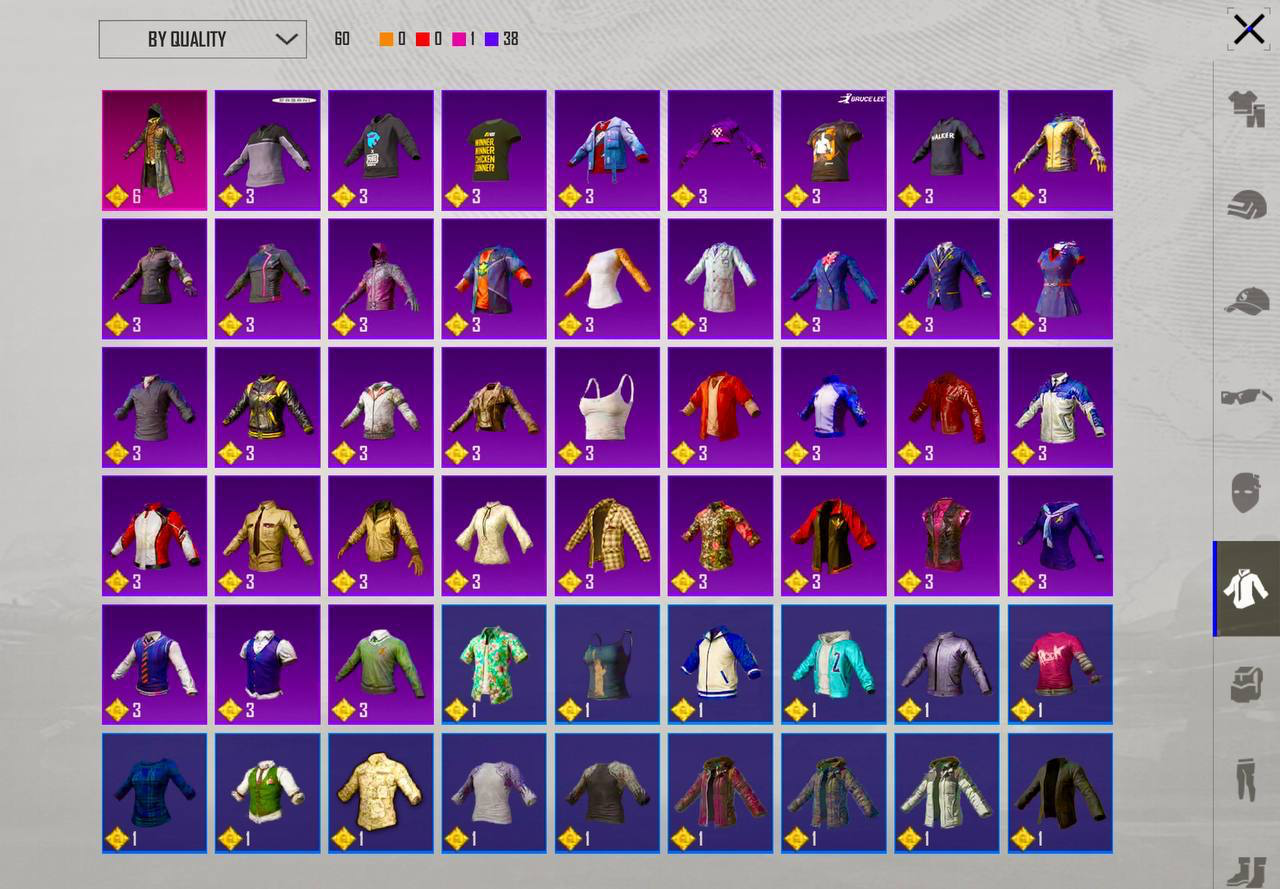Viewport: 1280px width, 889px height.
Task: Select the blue jacket over orange shirt
Action: (494, 279)
